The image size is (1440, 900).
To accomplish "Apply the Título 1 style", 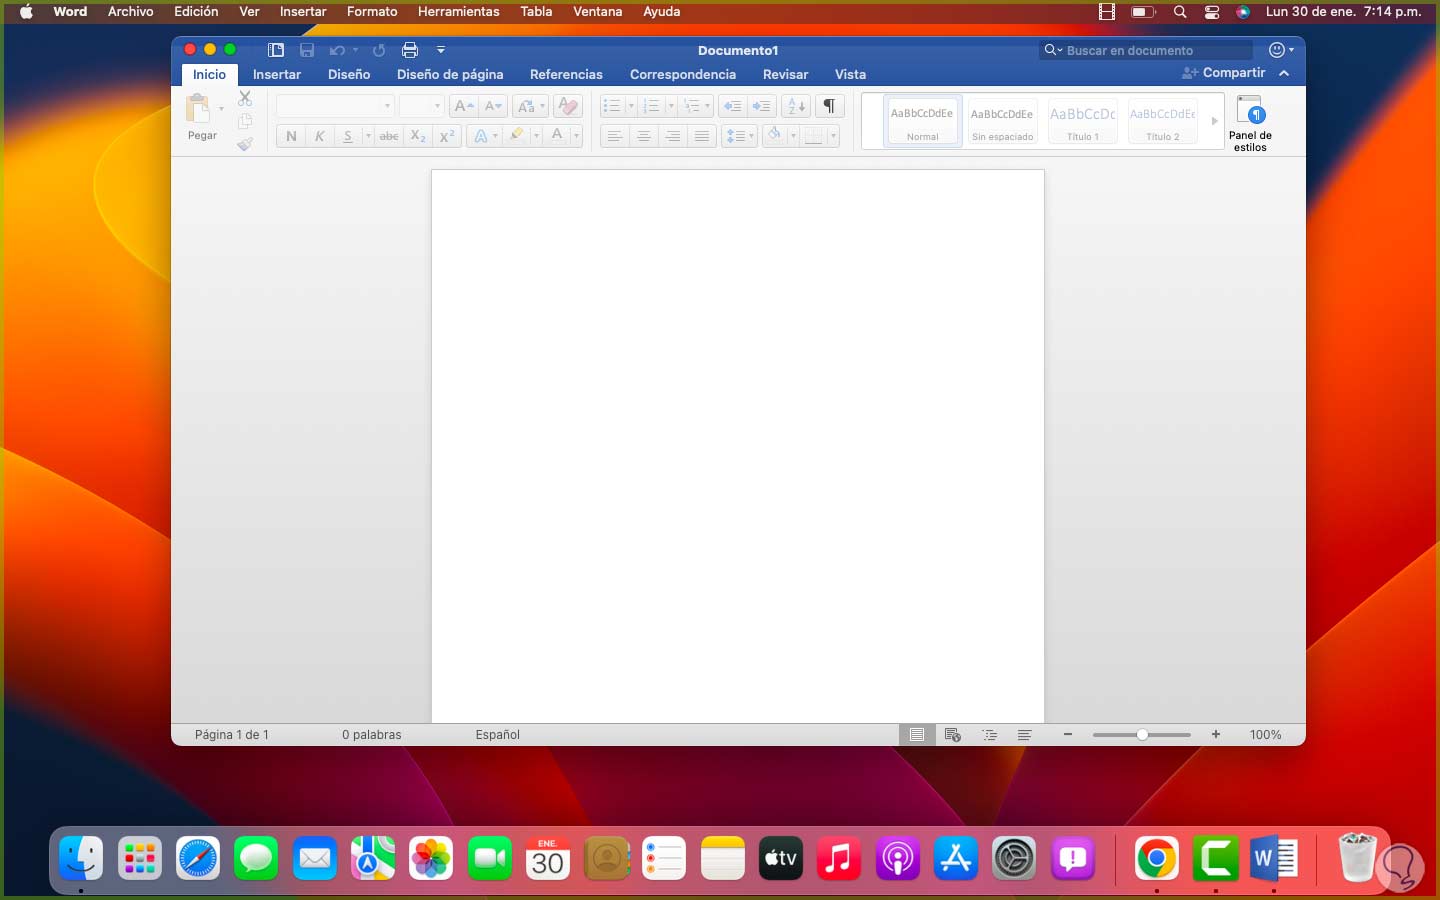I will point(1082,121).
